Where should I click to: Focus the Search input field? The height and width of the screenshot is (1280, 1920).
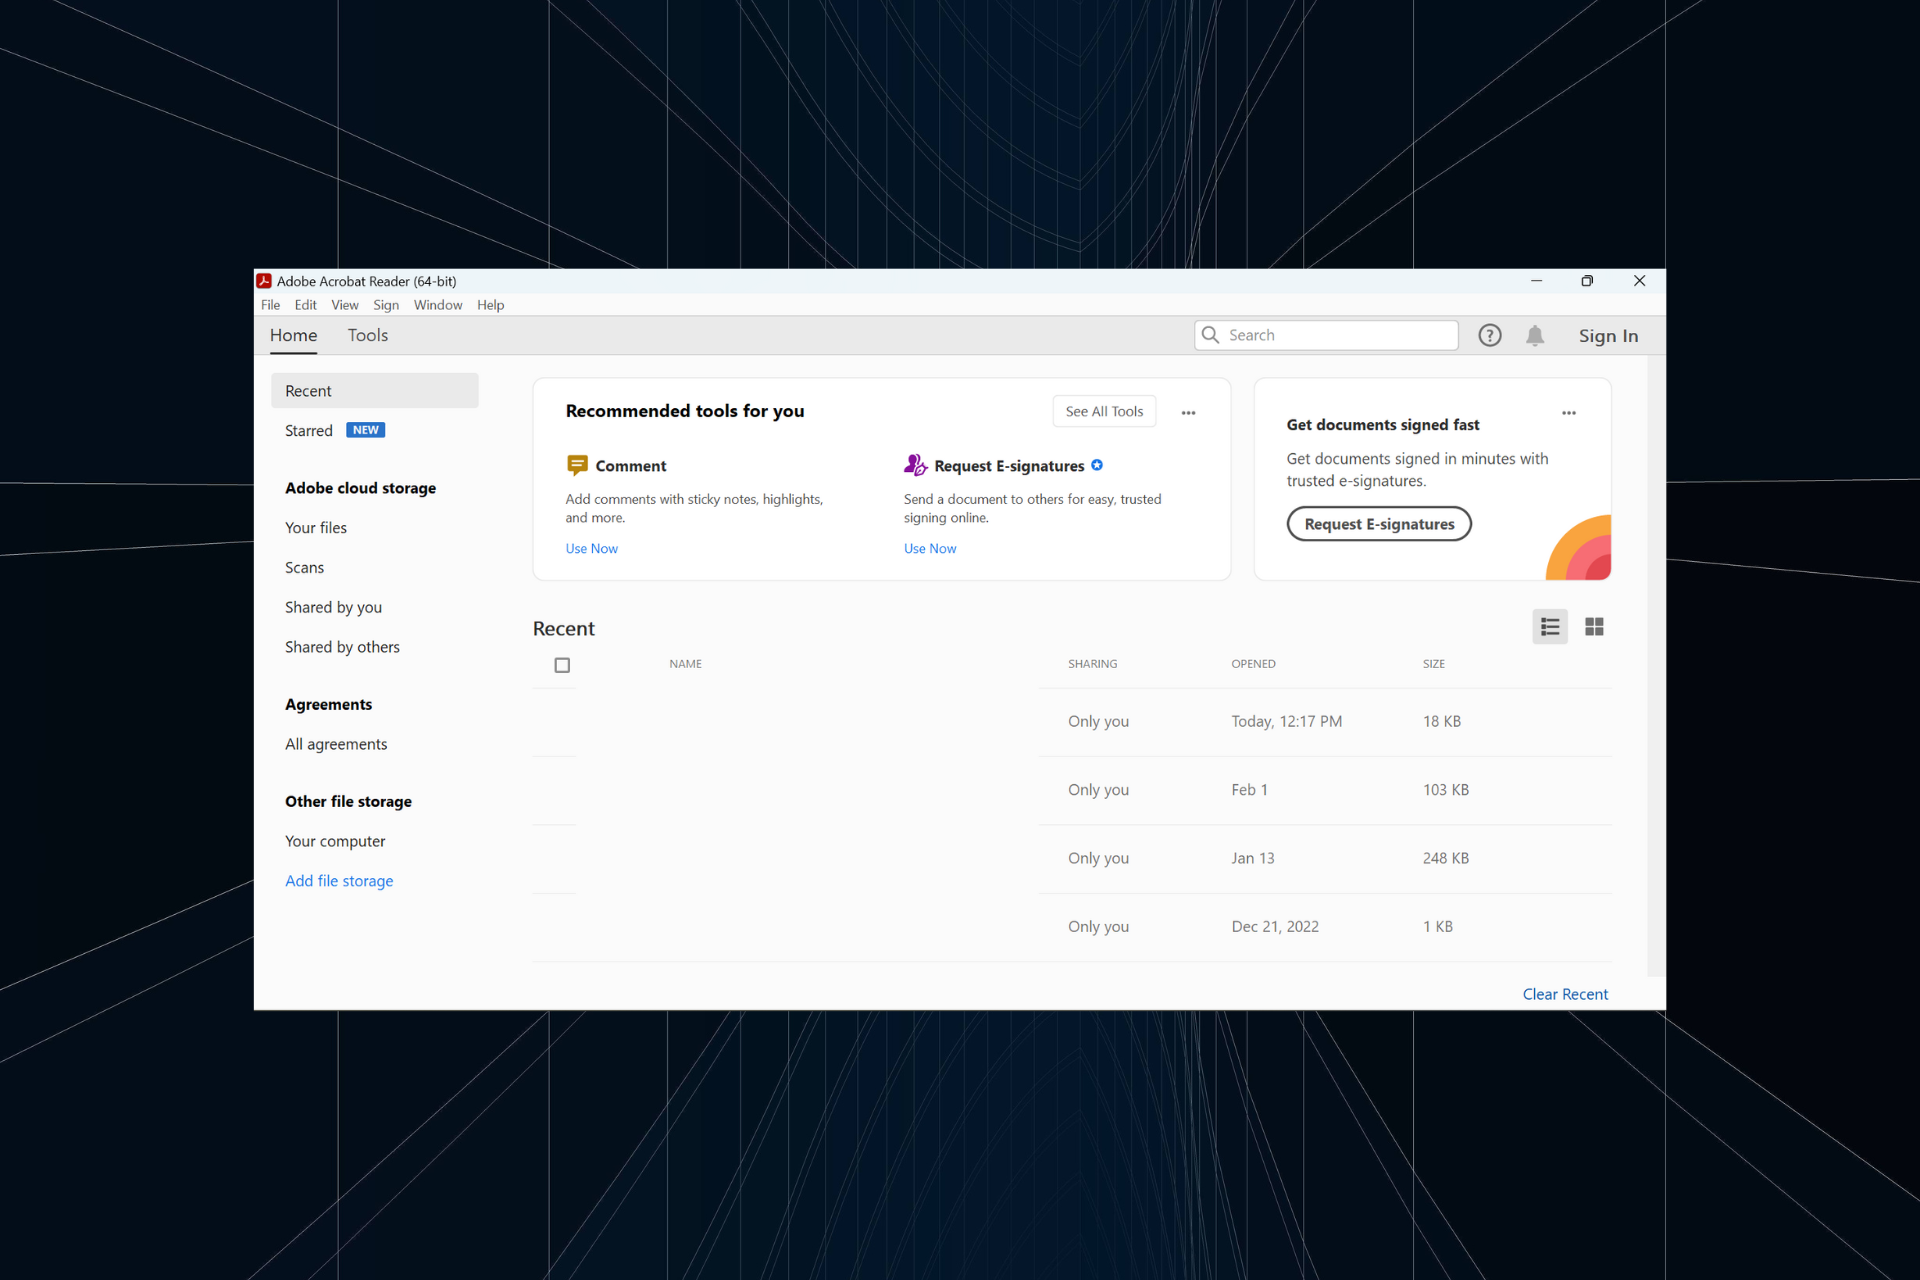(x=1326, y=335)
